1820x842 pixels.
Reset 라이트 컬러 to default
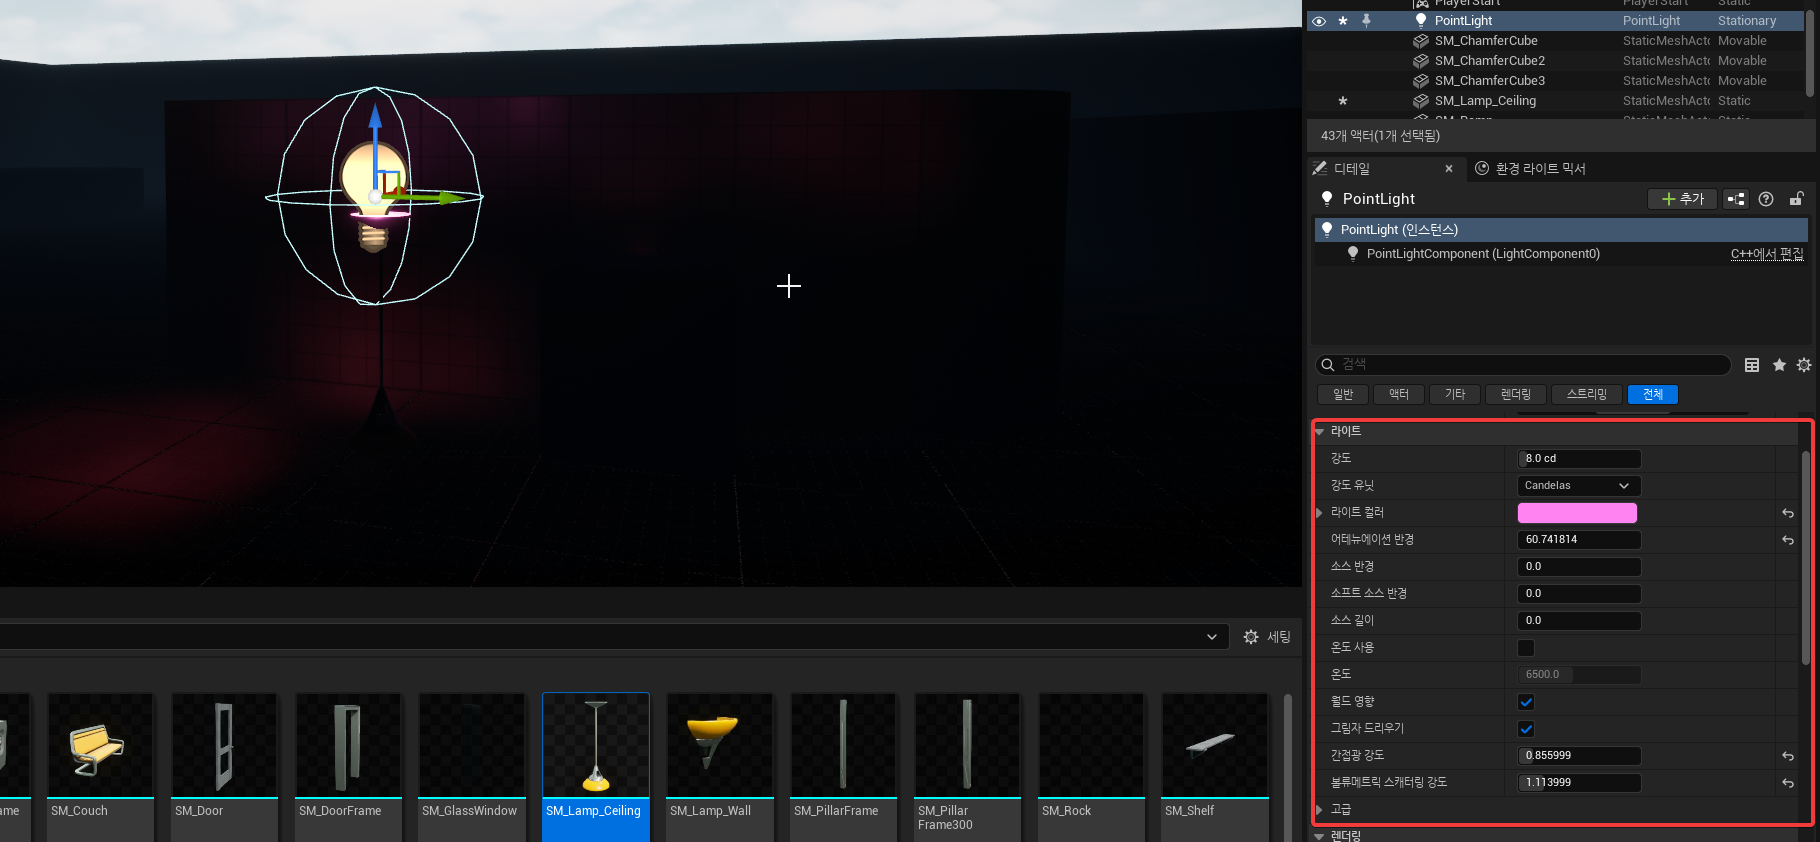click(1788, 513)
